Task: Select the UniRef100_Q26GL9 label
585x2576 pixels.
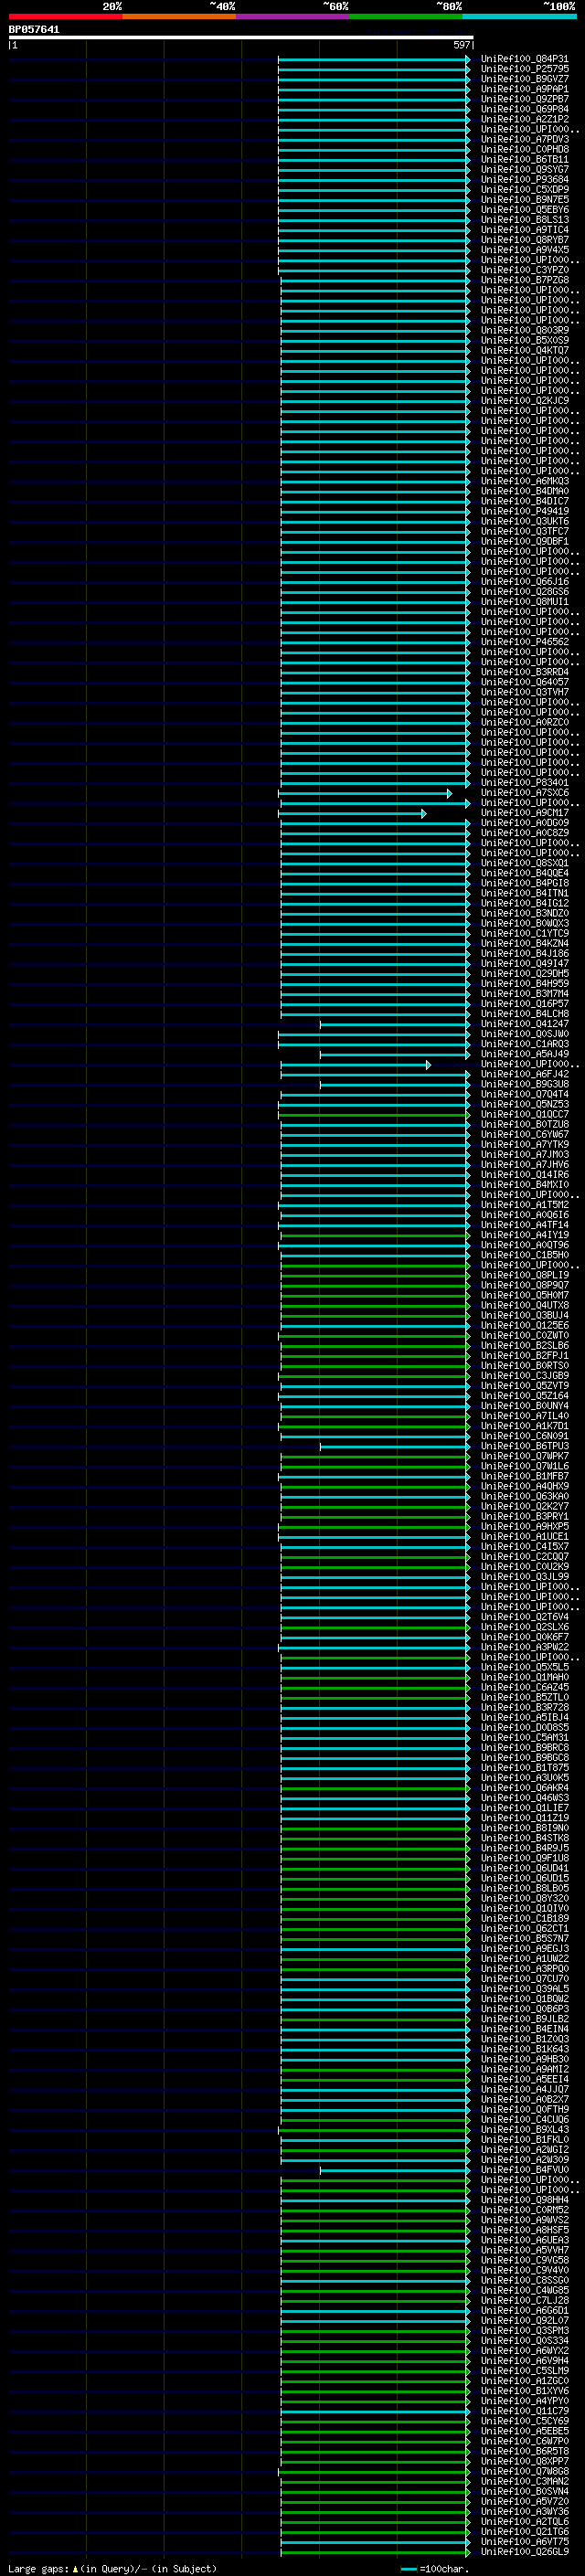Action: [x=524, y=2551]
